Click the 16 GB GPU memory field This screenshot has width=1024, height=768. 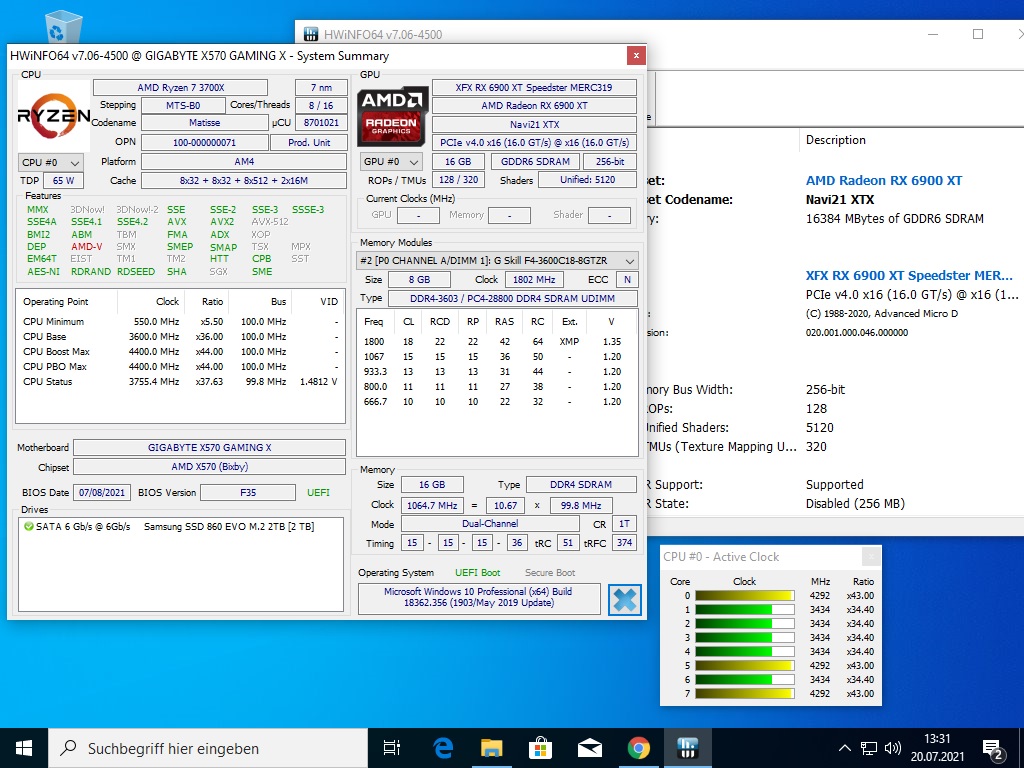[x=458, y=161]
